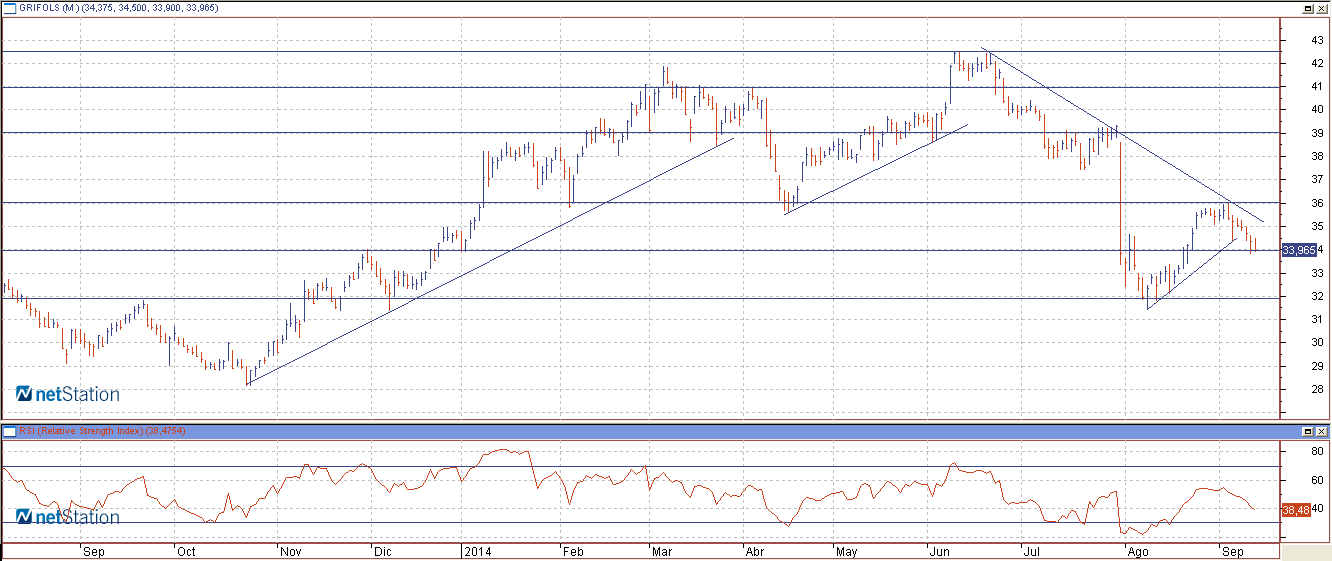The height and width of the screenshot is (561, 1332).
Task: Click the Abr label on time axis
Action: (x=756, y=551)
